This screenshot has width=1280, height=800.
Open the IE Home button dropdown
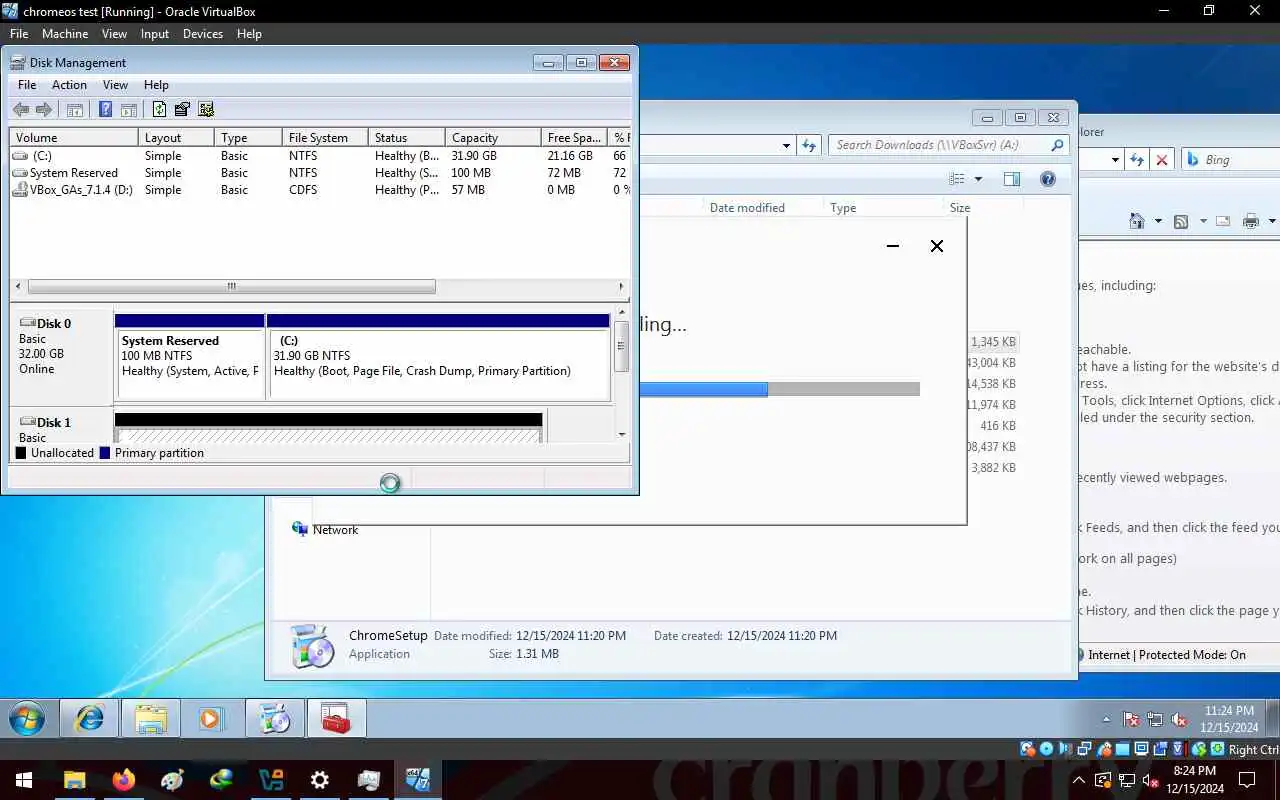pyautogui.click(x=1158, y=221)
